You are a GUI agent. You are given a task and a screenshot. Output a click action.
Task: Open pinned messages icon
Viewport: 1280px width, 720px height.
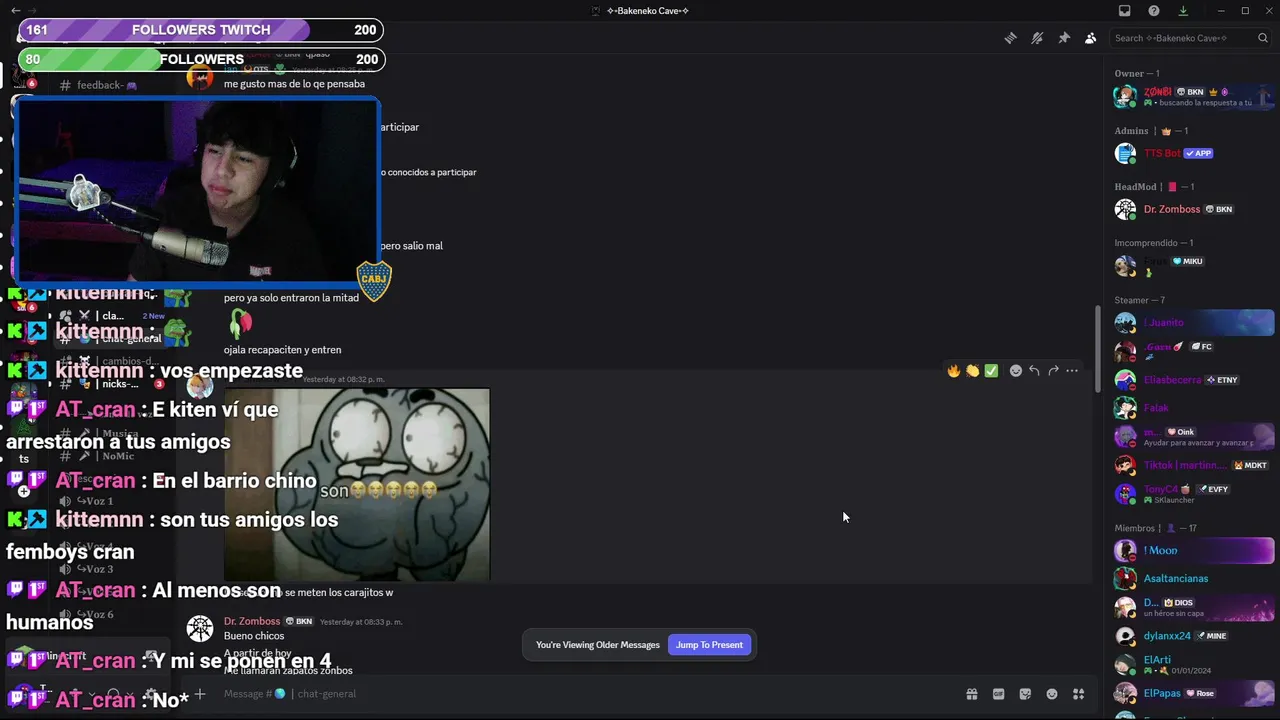coord(1064,38)
